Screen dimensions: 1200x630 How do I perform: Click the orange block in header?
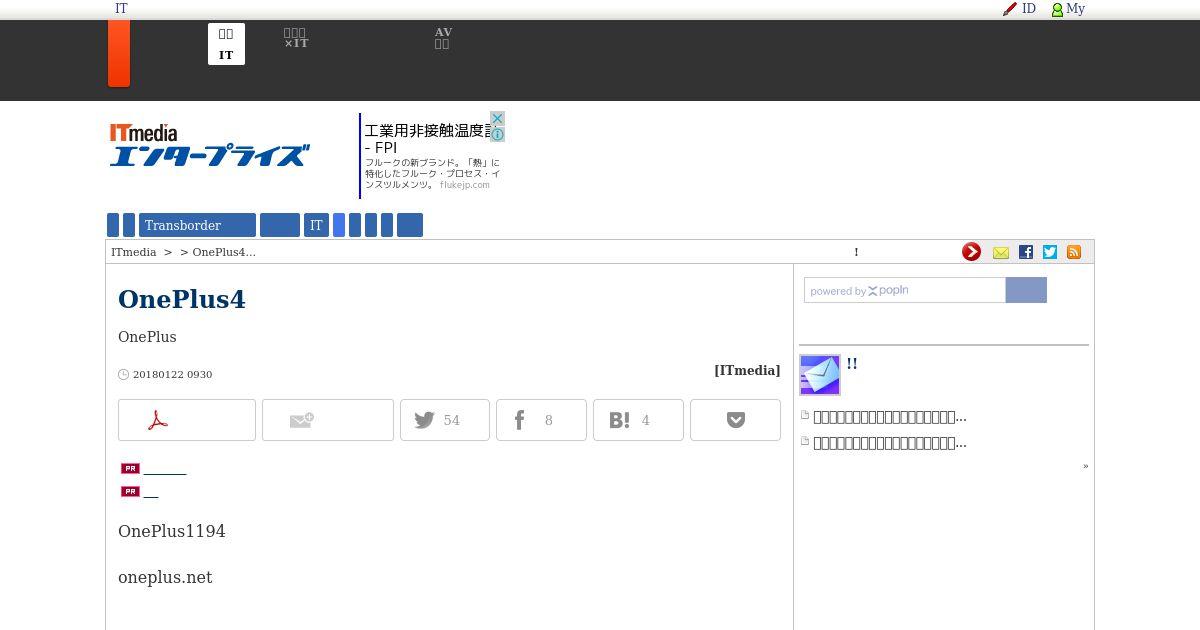click(119, 53)
